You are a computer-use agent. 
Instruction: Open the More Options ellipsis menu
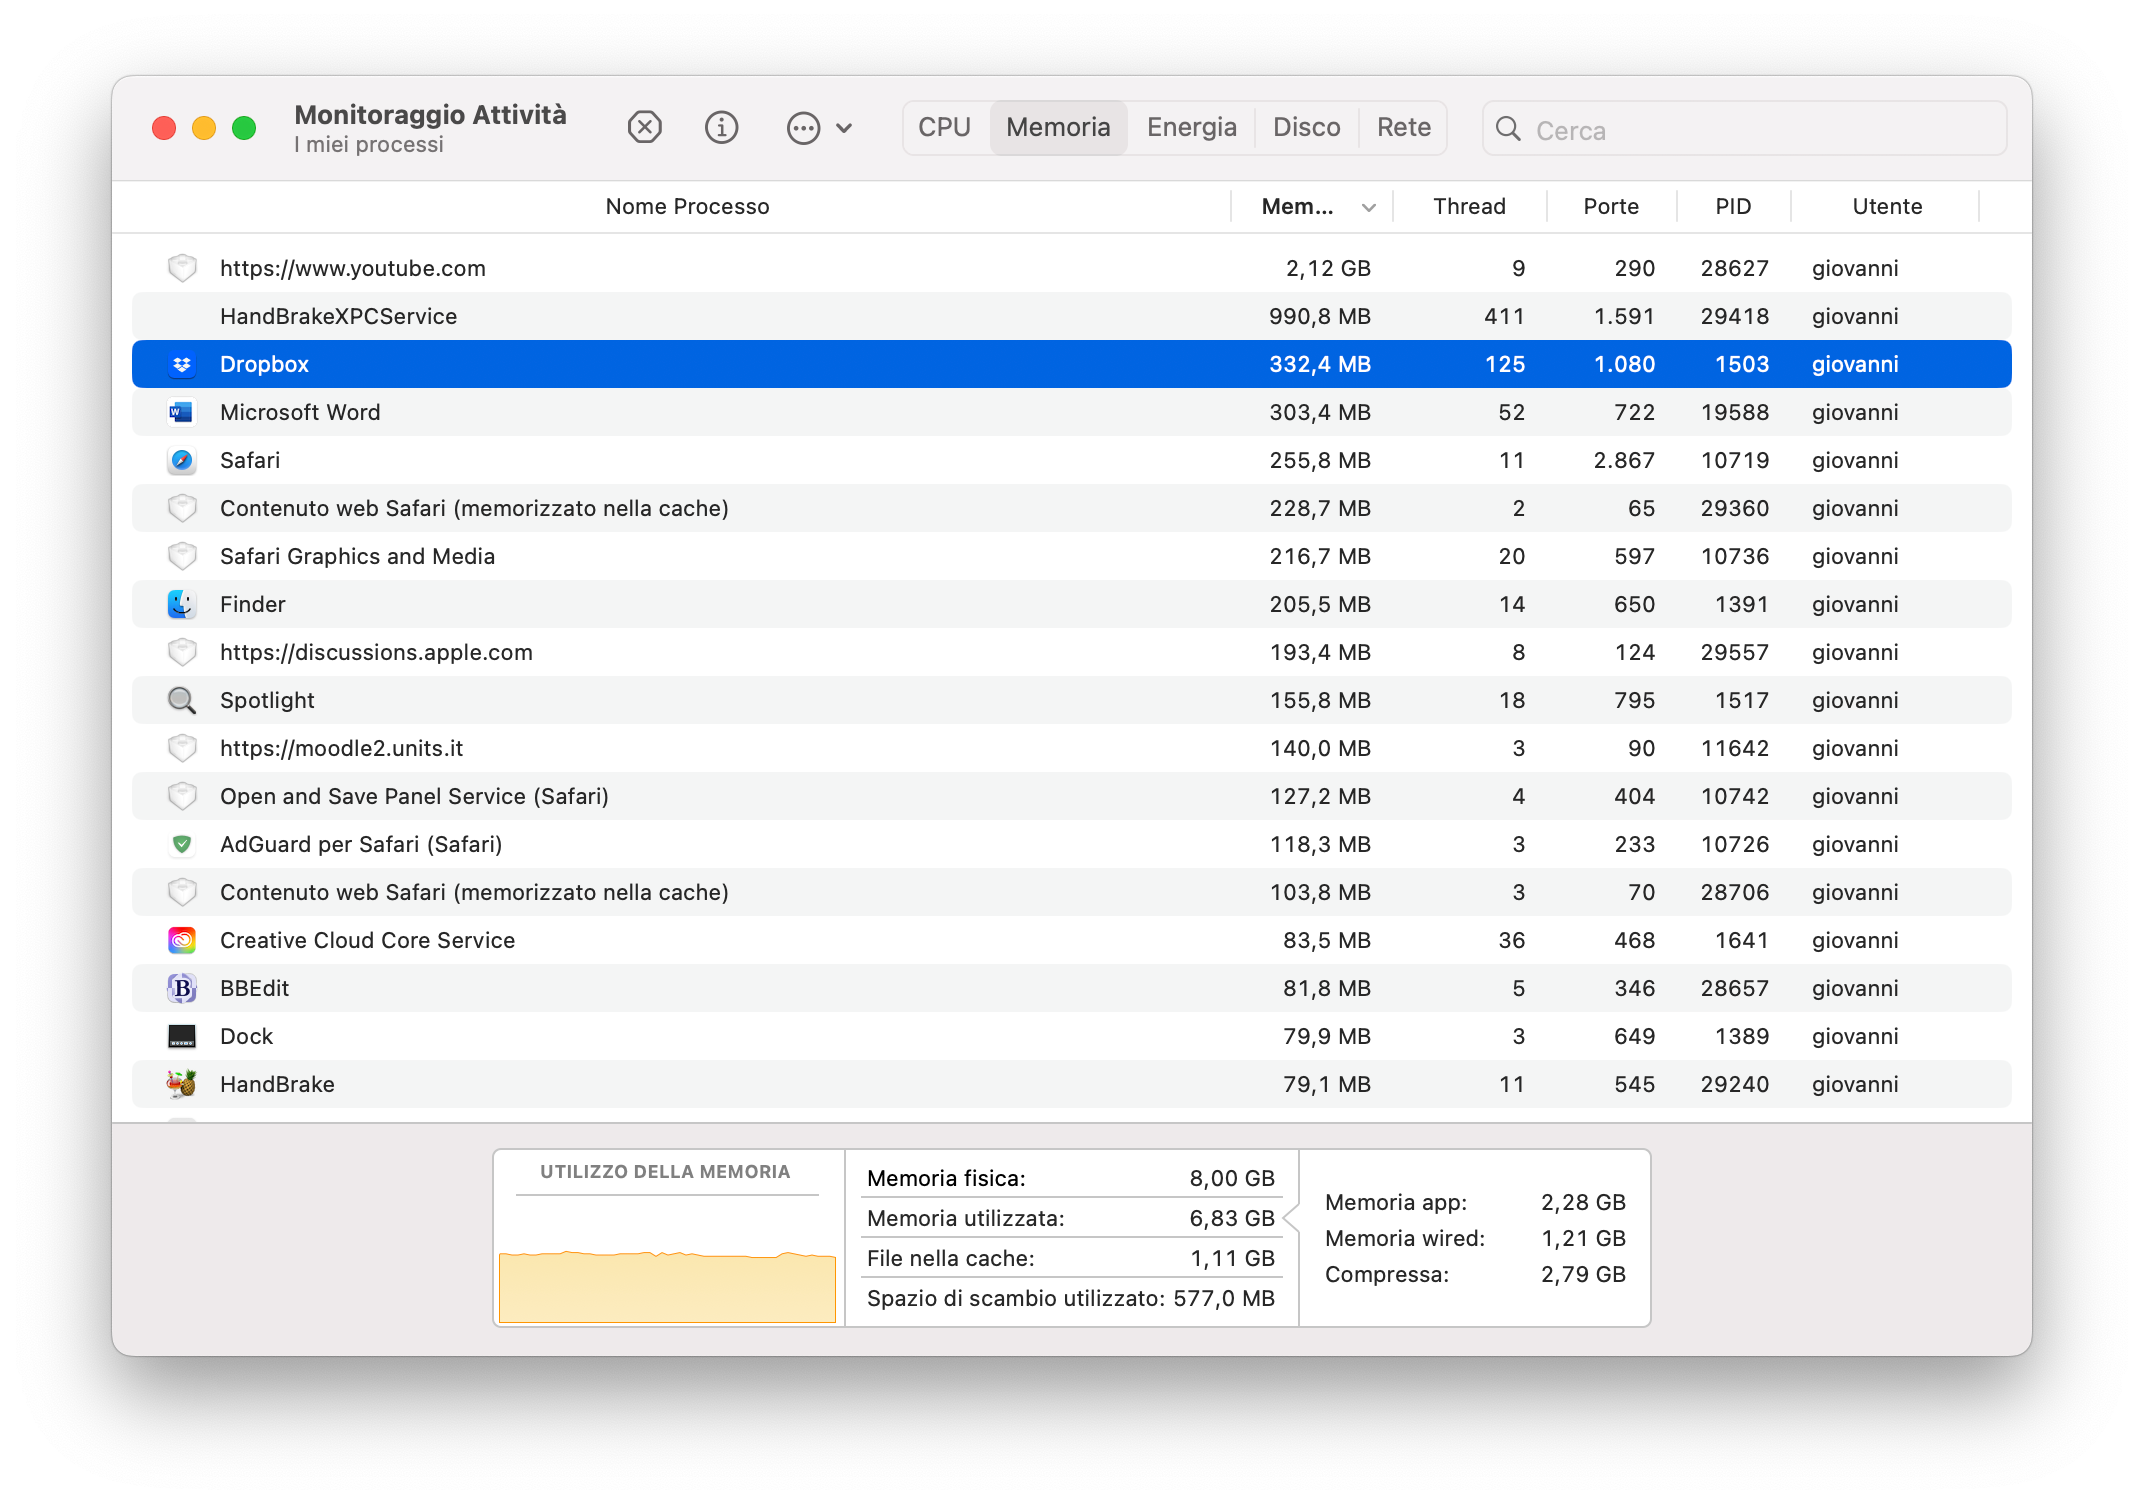click(x=802, y=127)
